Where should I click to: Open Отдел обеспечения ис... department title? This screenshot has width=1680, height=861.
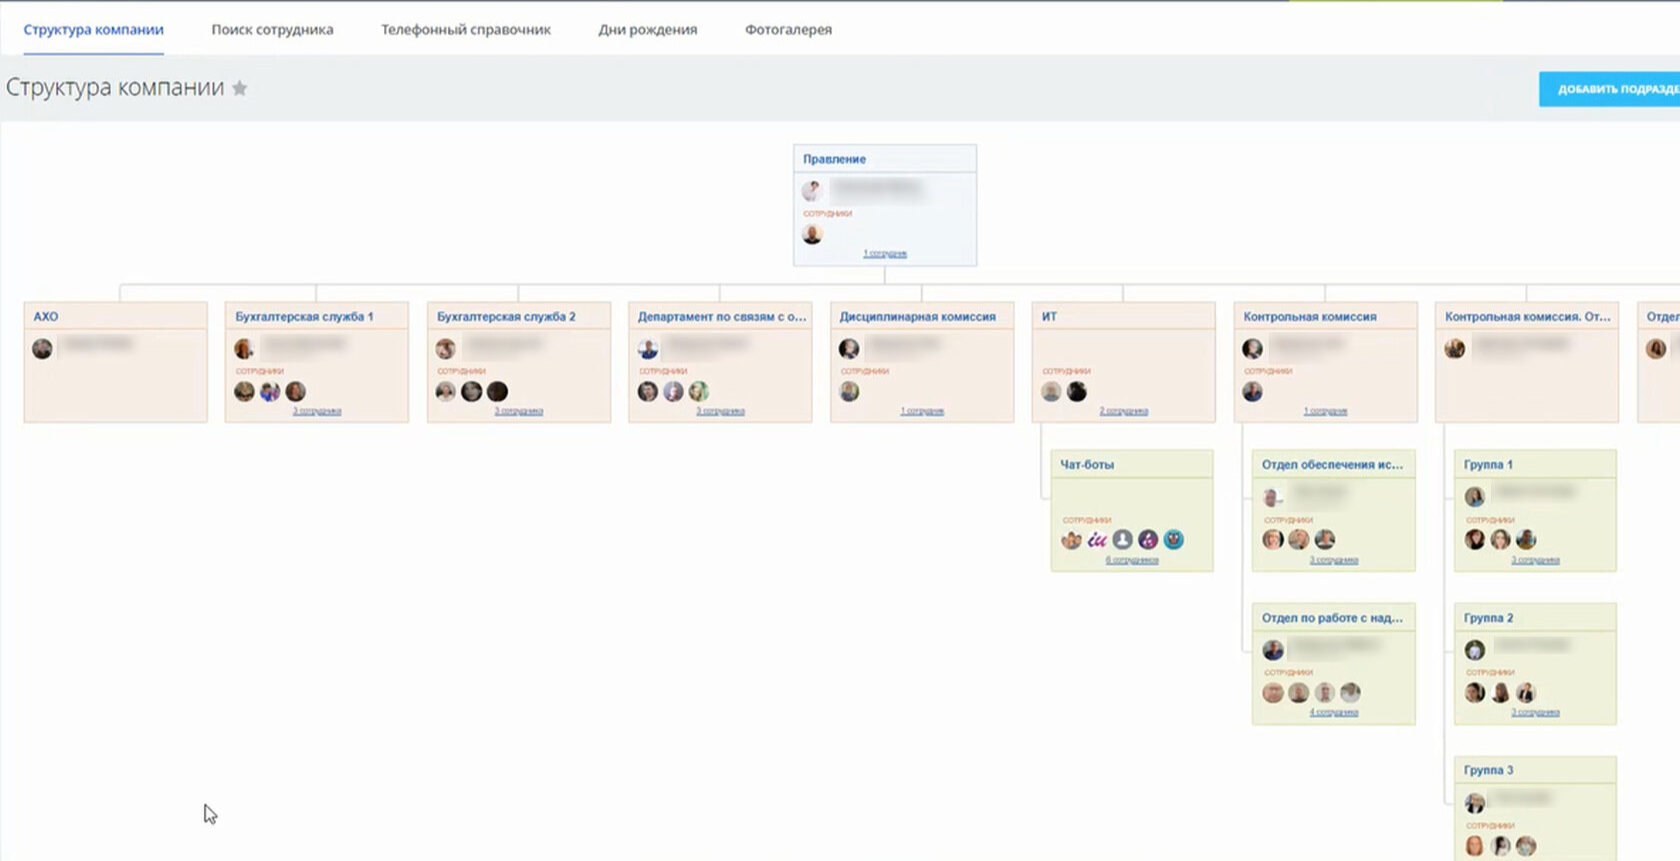pos(1332,465)
